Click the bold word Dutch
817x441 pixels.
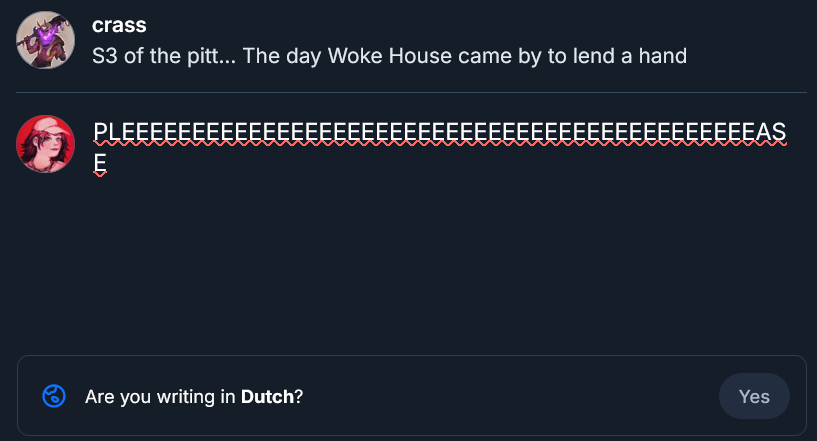pos(267,397)
